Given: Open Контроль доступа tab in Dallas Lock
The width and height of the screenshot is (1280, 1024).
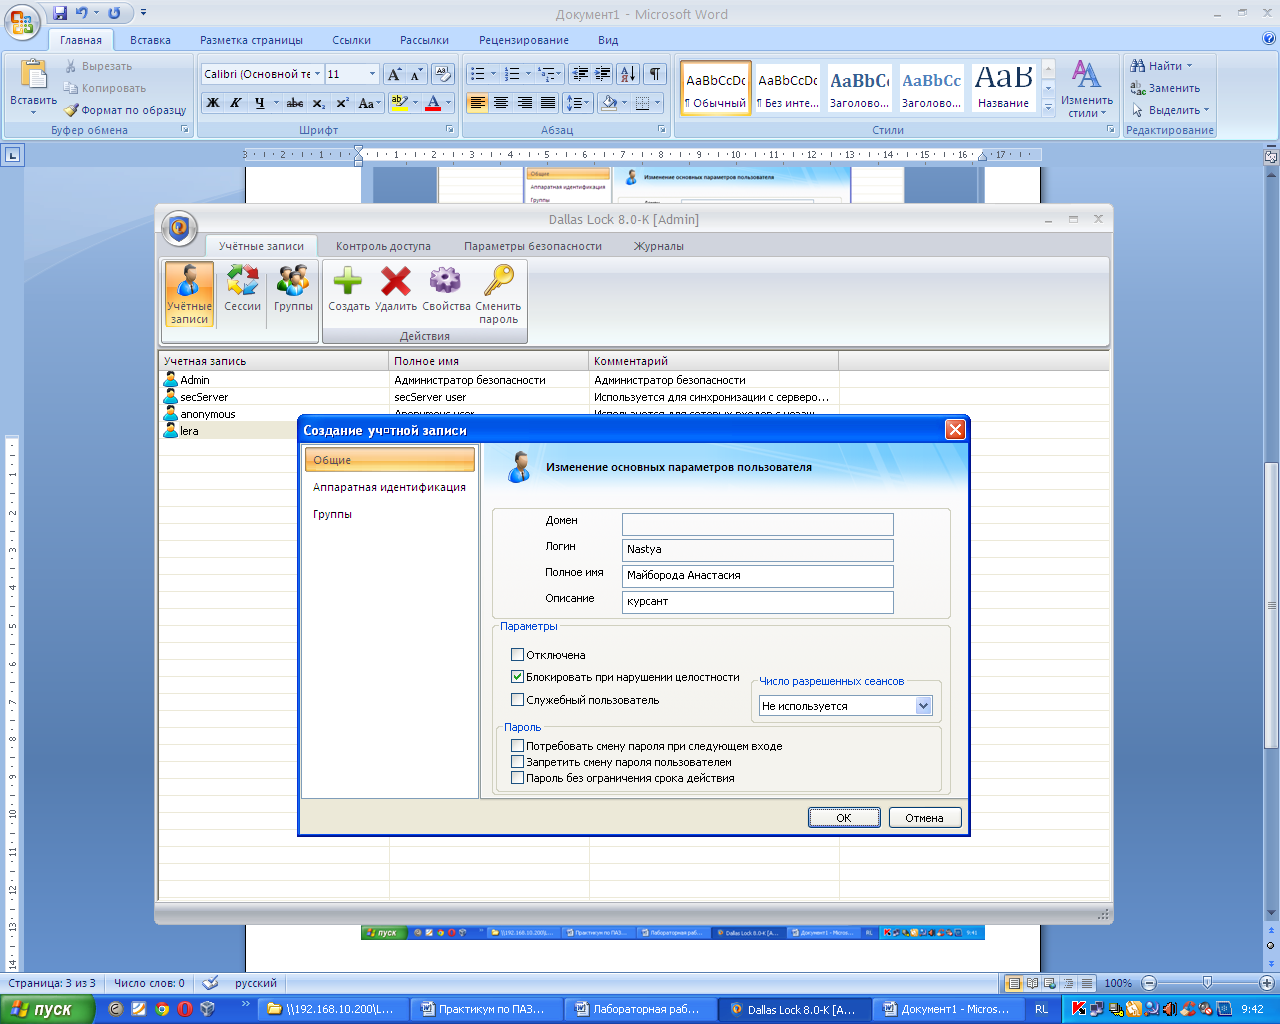Looking at the screenshot, I should [x=383, y=246].
